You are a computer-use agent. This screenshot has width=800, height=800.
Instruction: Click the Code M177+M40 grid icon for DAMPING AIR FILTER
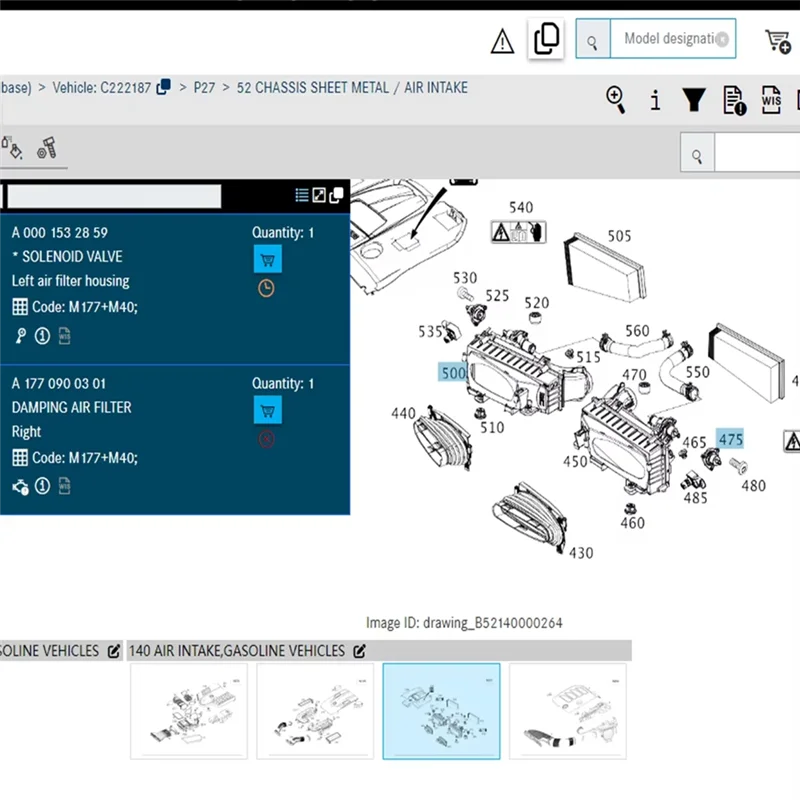tap(19, 458)
